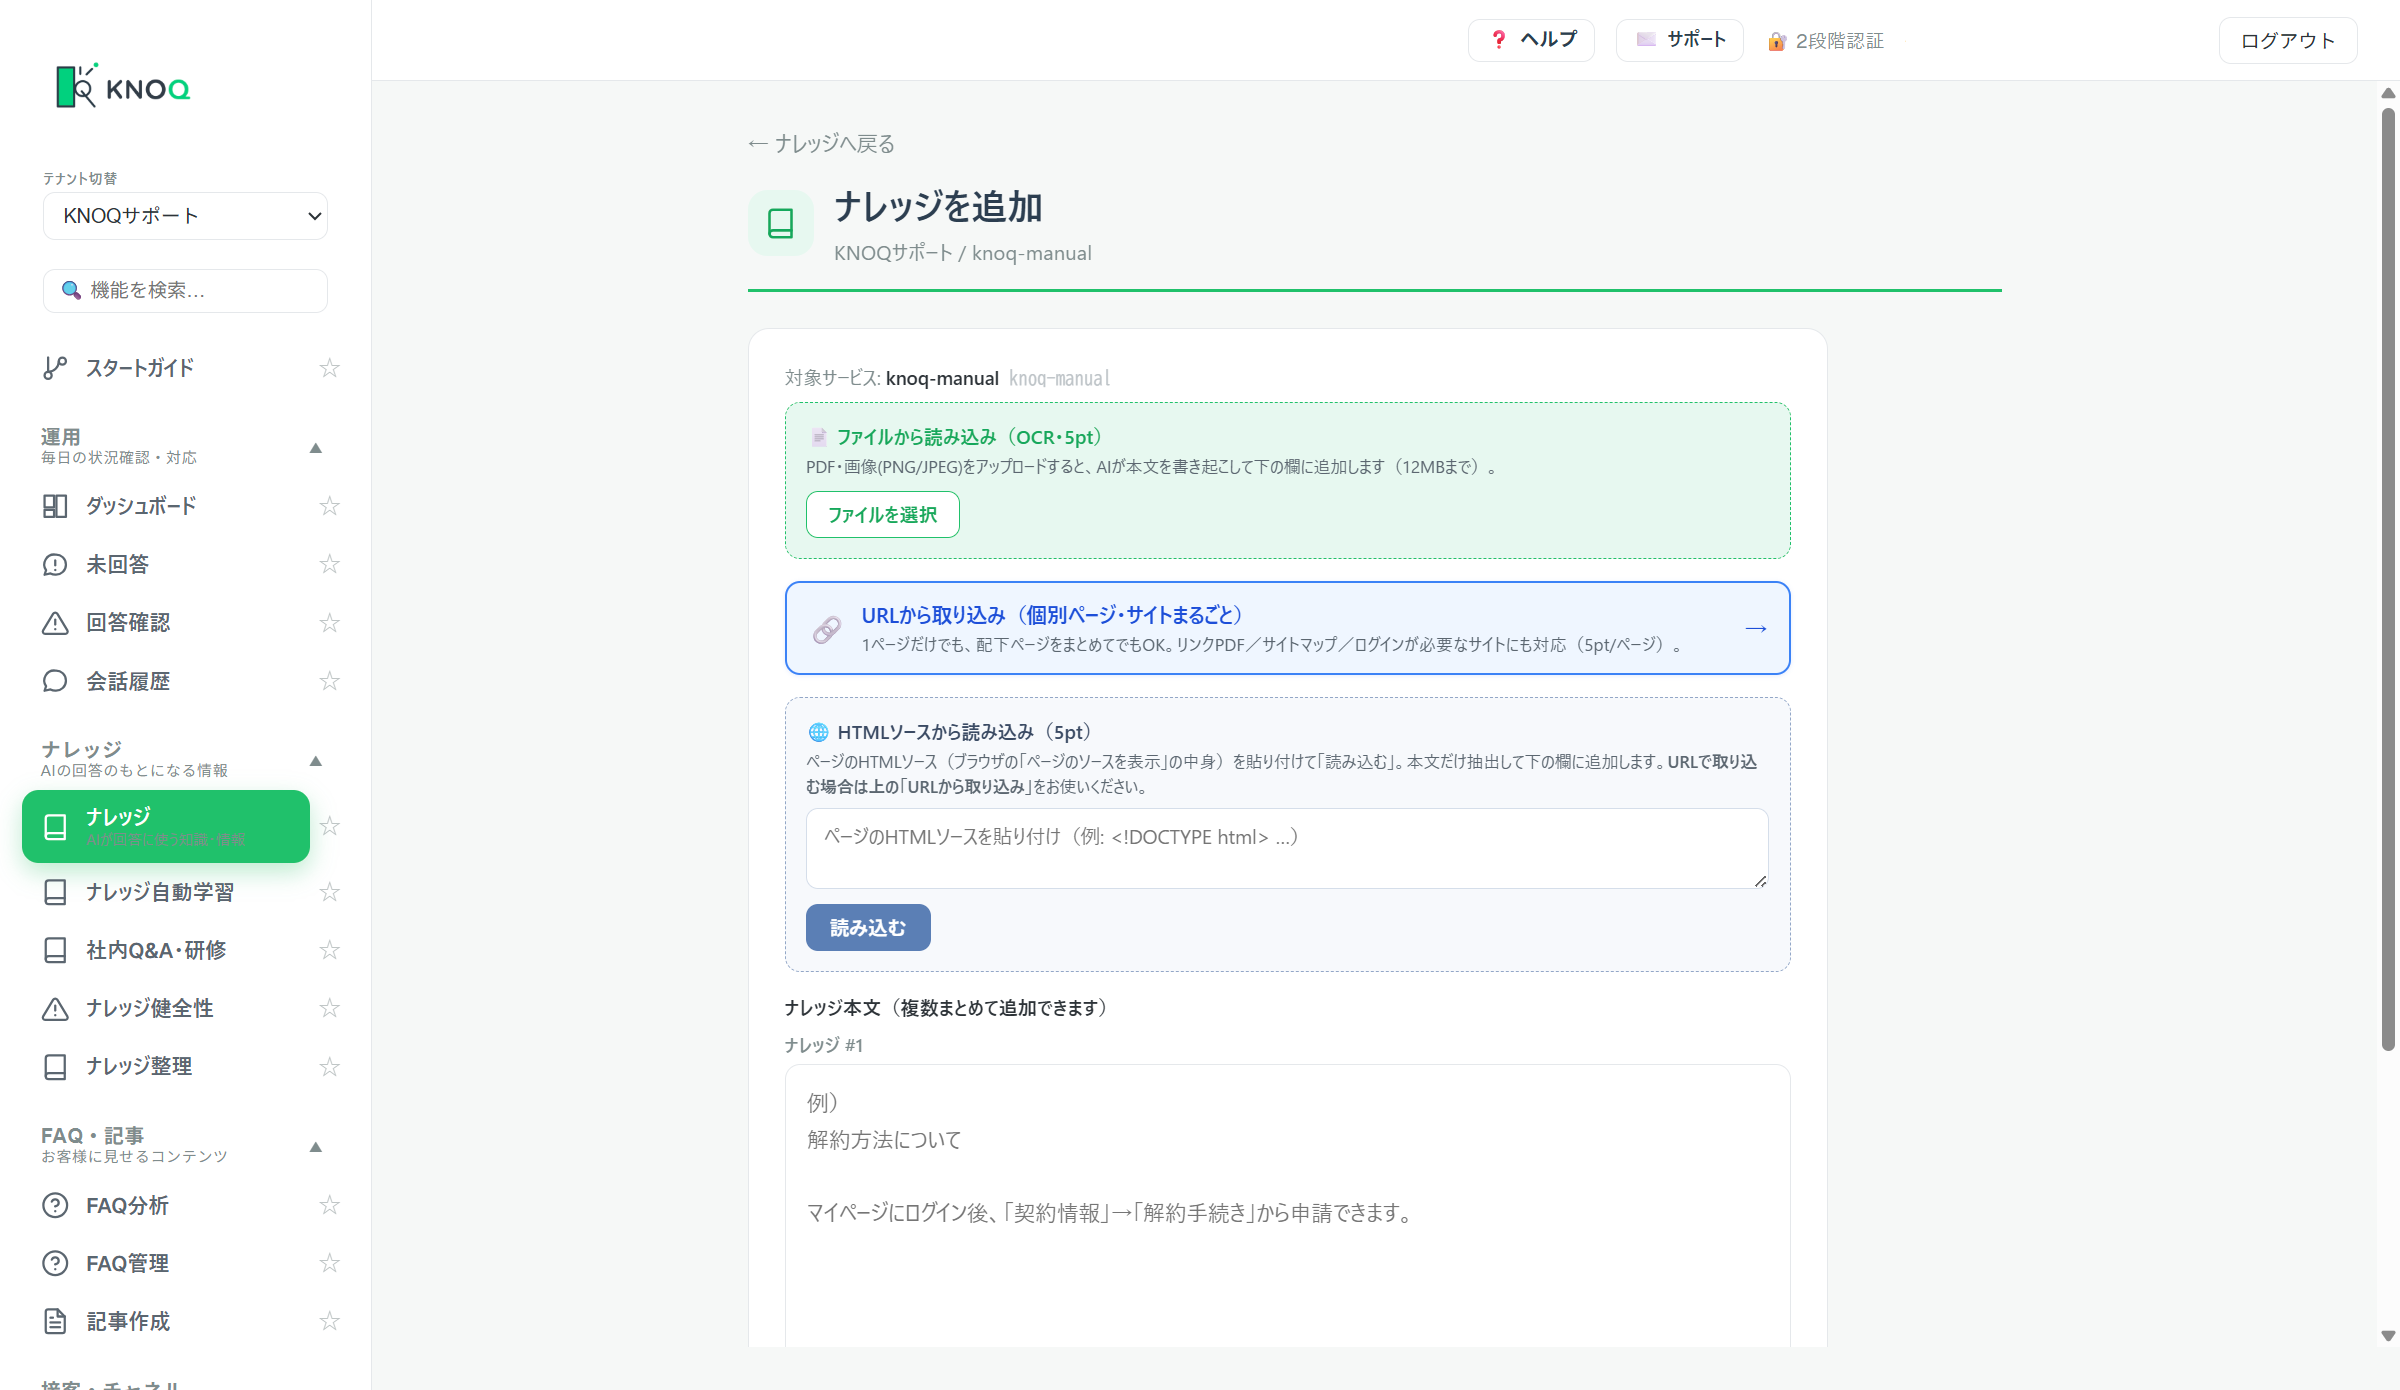Click the 回答確認 warning triangle icon
This screenshot has height=1390, width=2400.
55,623
